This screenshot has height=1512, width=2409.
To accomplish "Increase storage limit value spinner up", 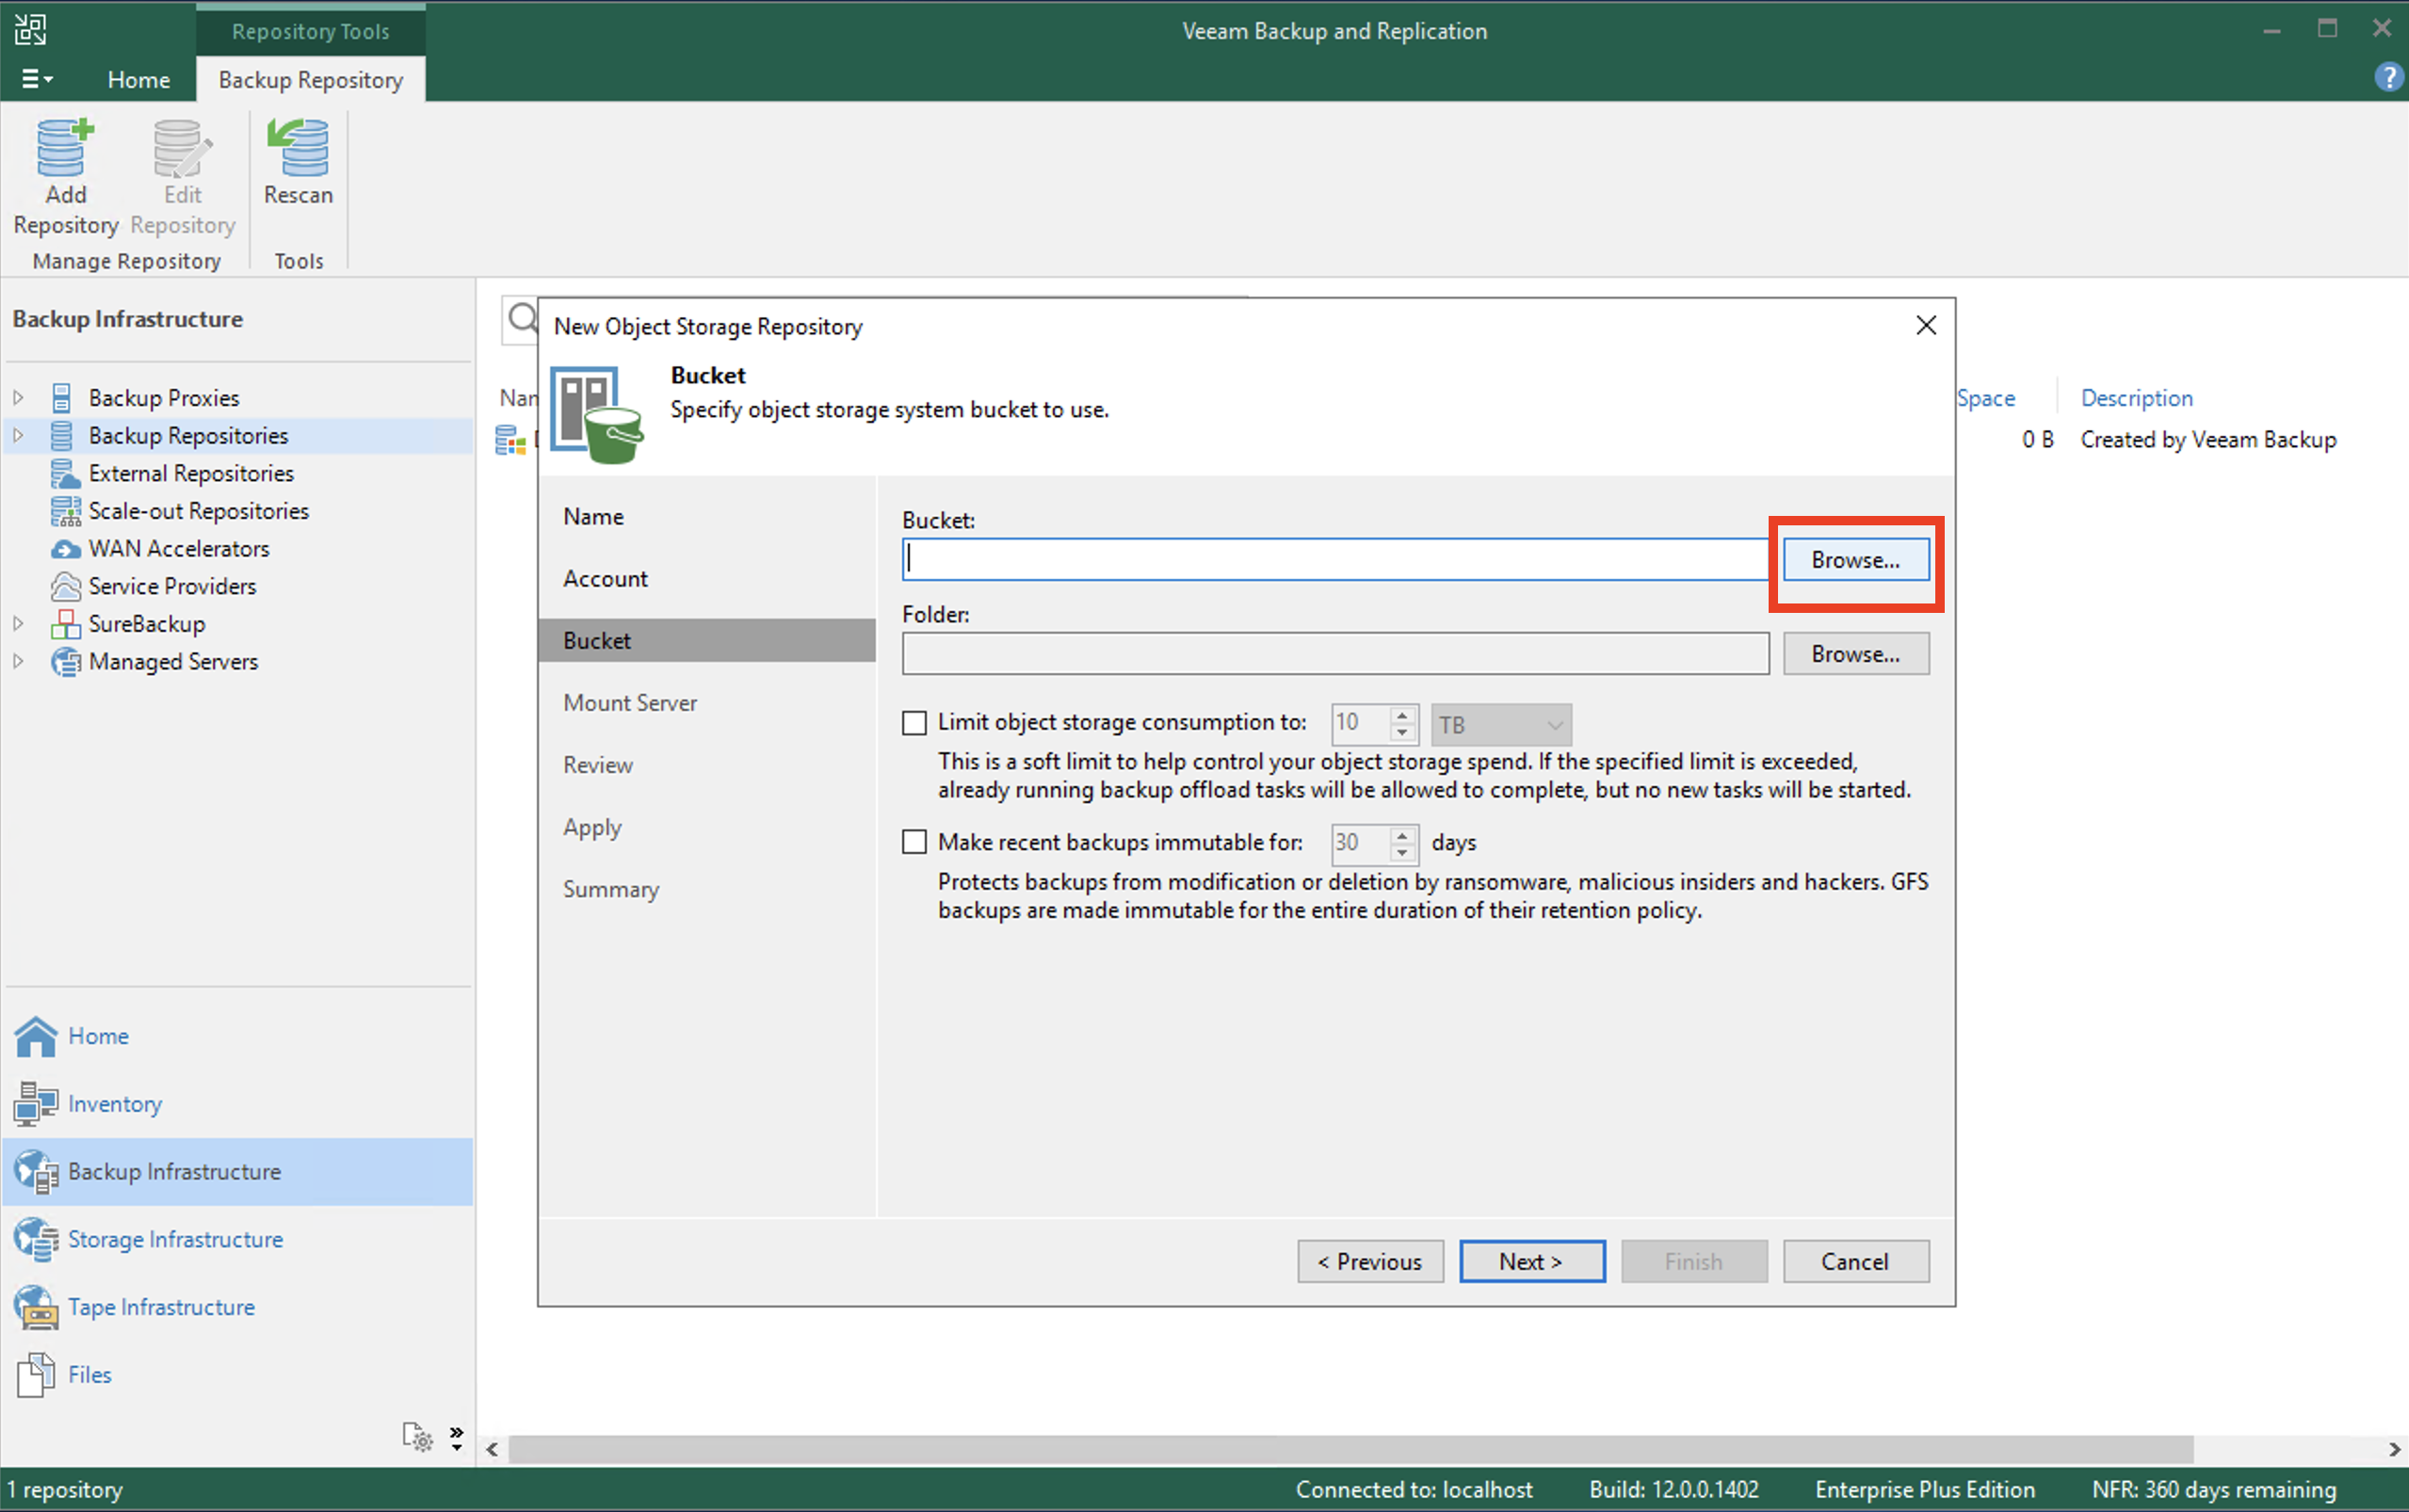I will 1403,715.
